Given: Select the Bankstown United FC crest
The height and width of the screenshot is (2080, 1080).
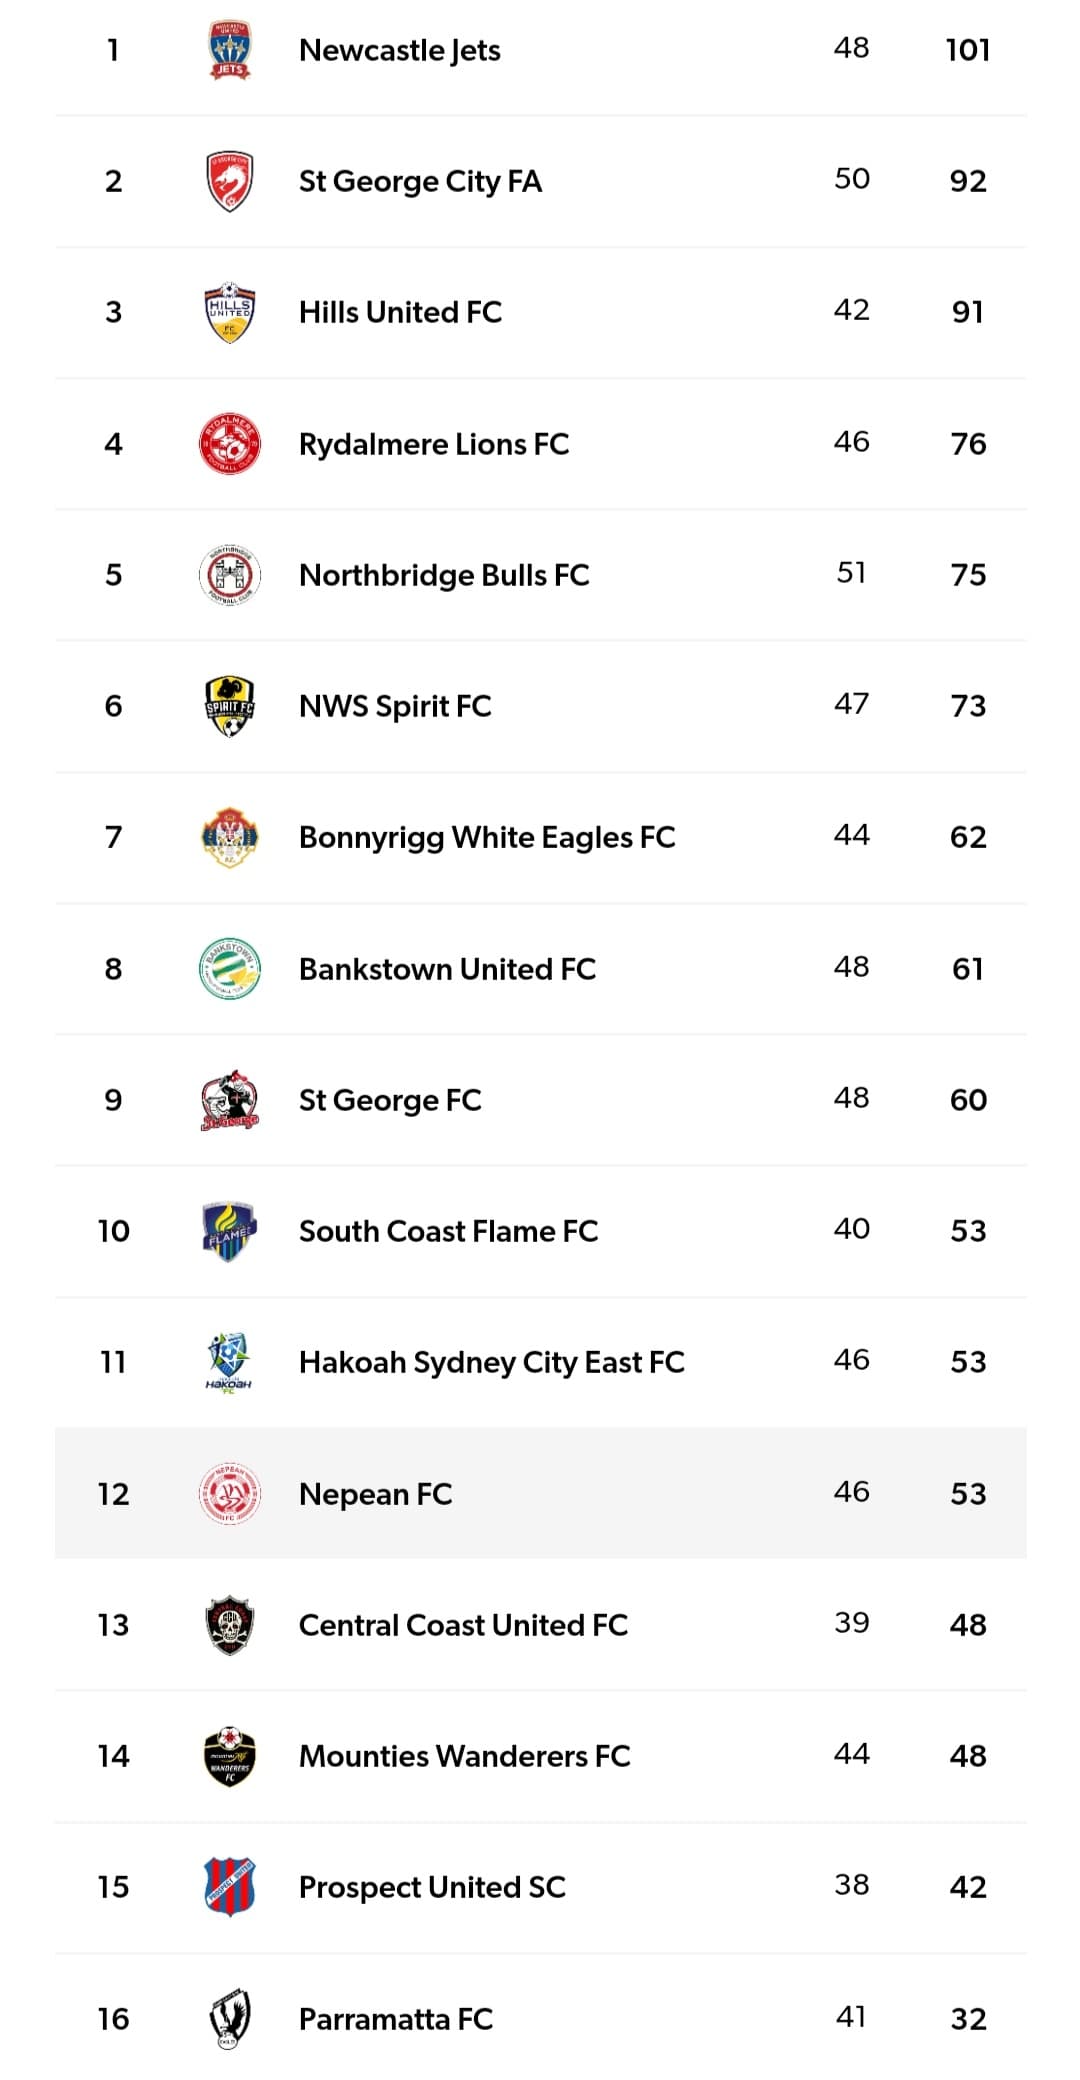Looking at the screenshot, I should tap(229, 968).
